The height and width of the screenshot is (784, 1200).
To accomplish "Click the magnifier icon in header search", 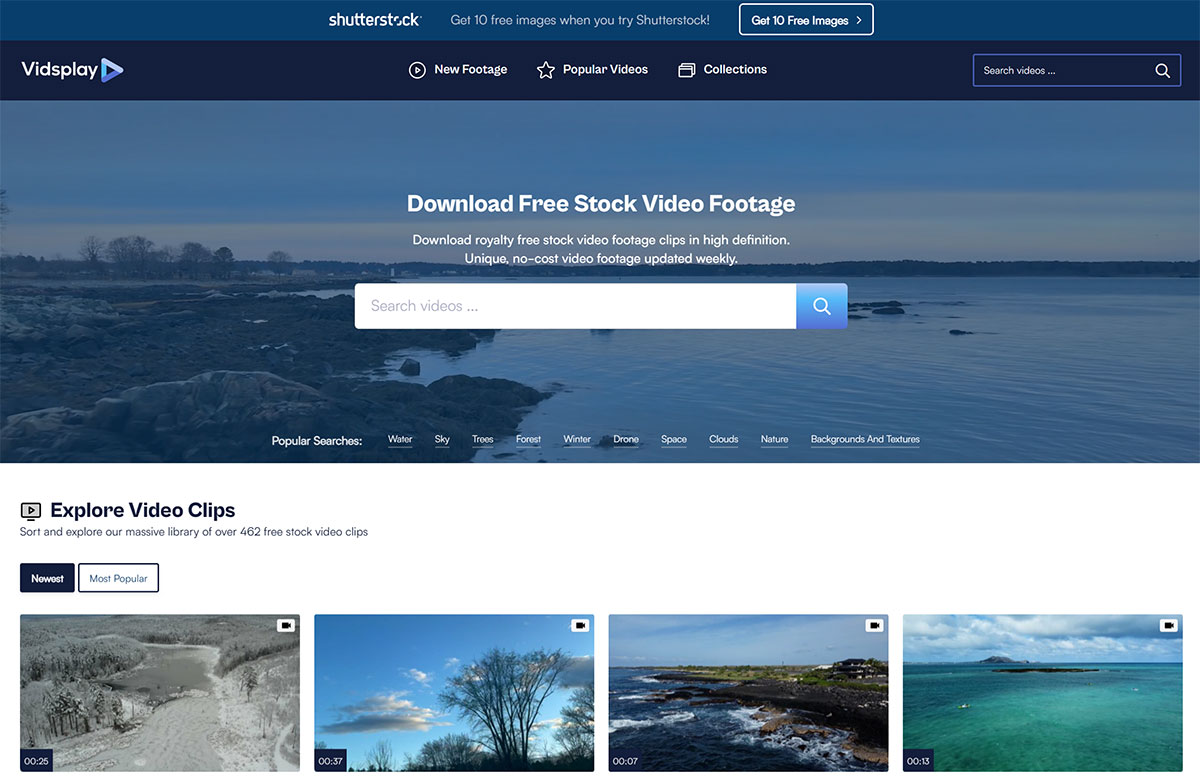I will [1162, 71].
